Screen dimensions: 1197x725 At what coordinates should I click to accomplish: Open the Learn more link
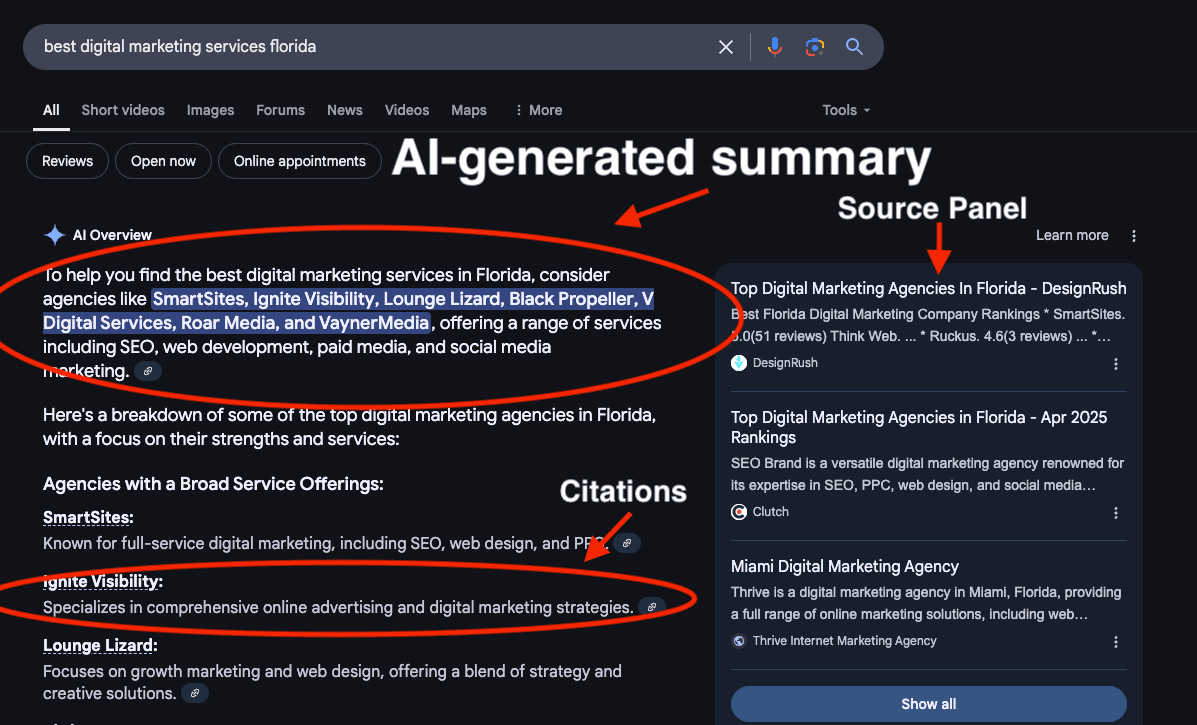point(1072,236)
